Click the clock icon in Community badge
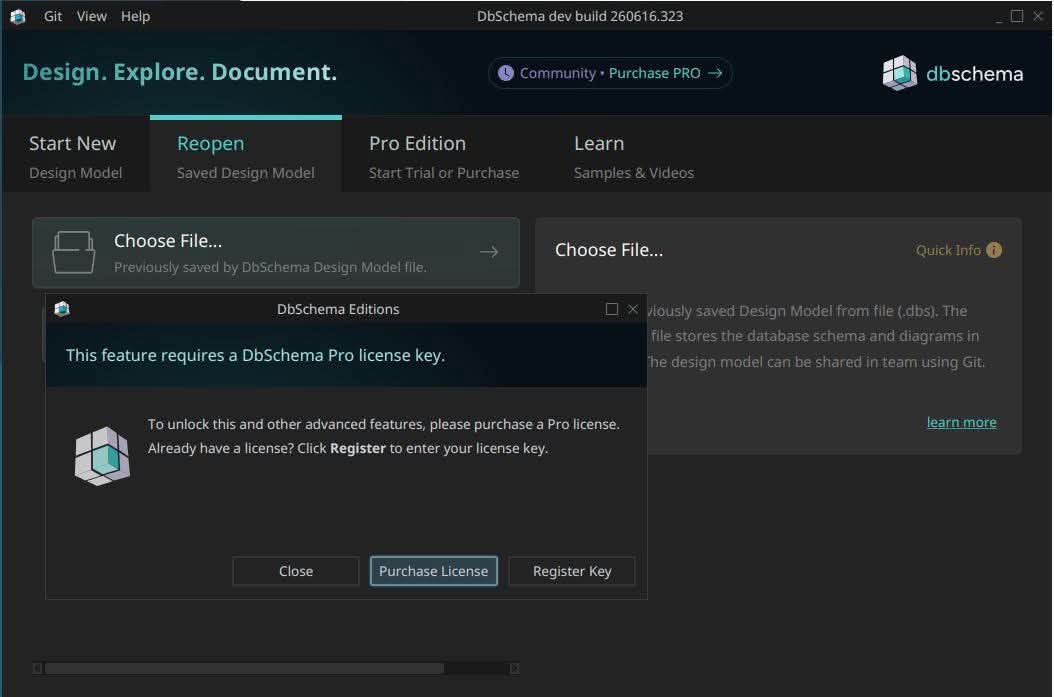 tap(505, 73)
